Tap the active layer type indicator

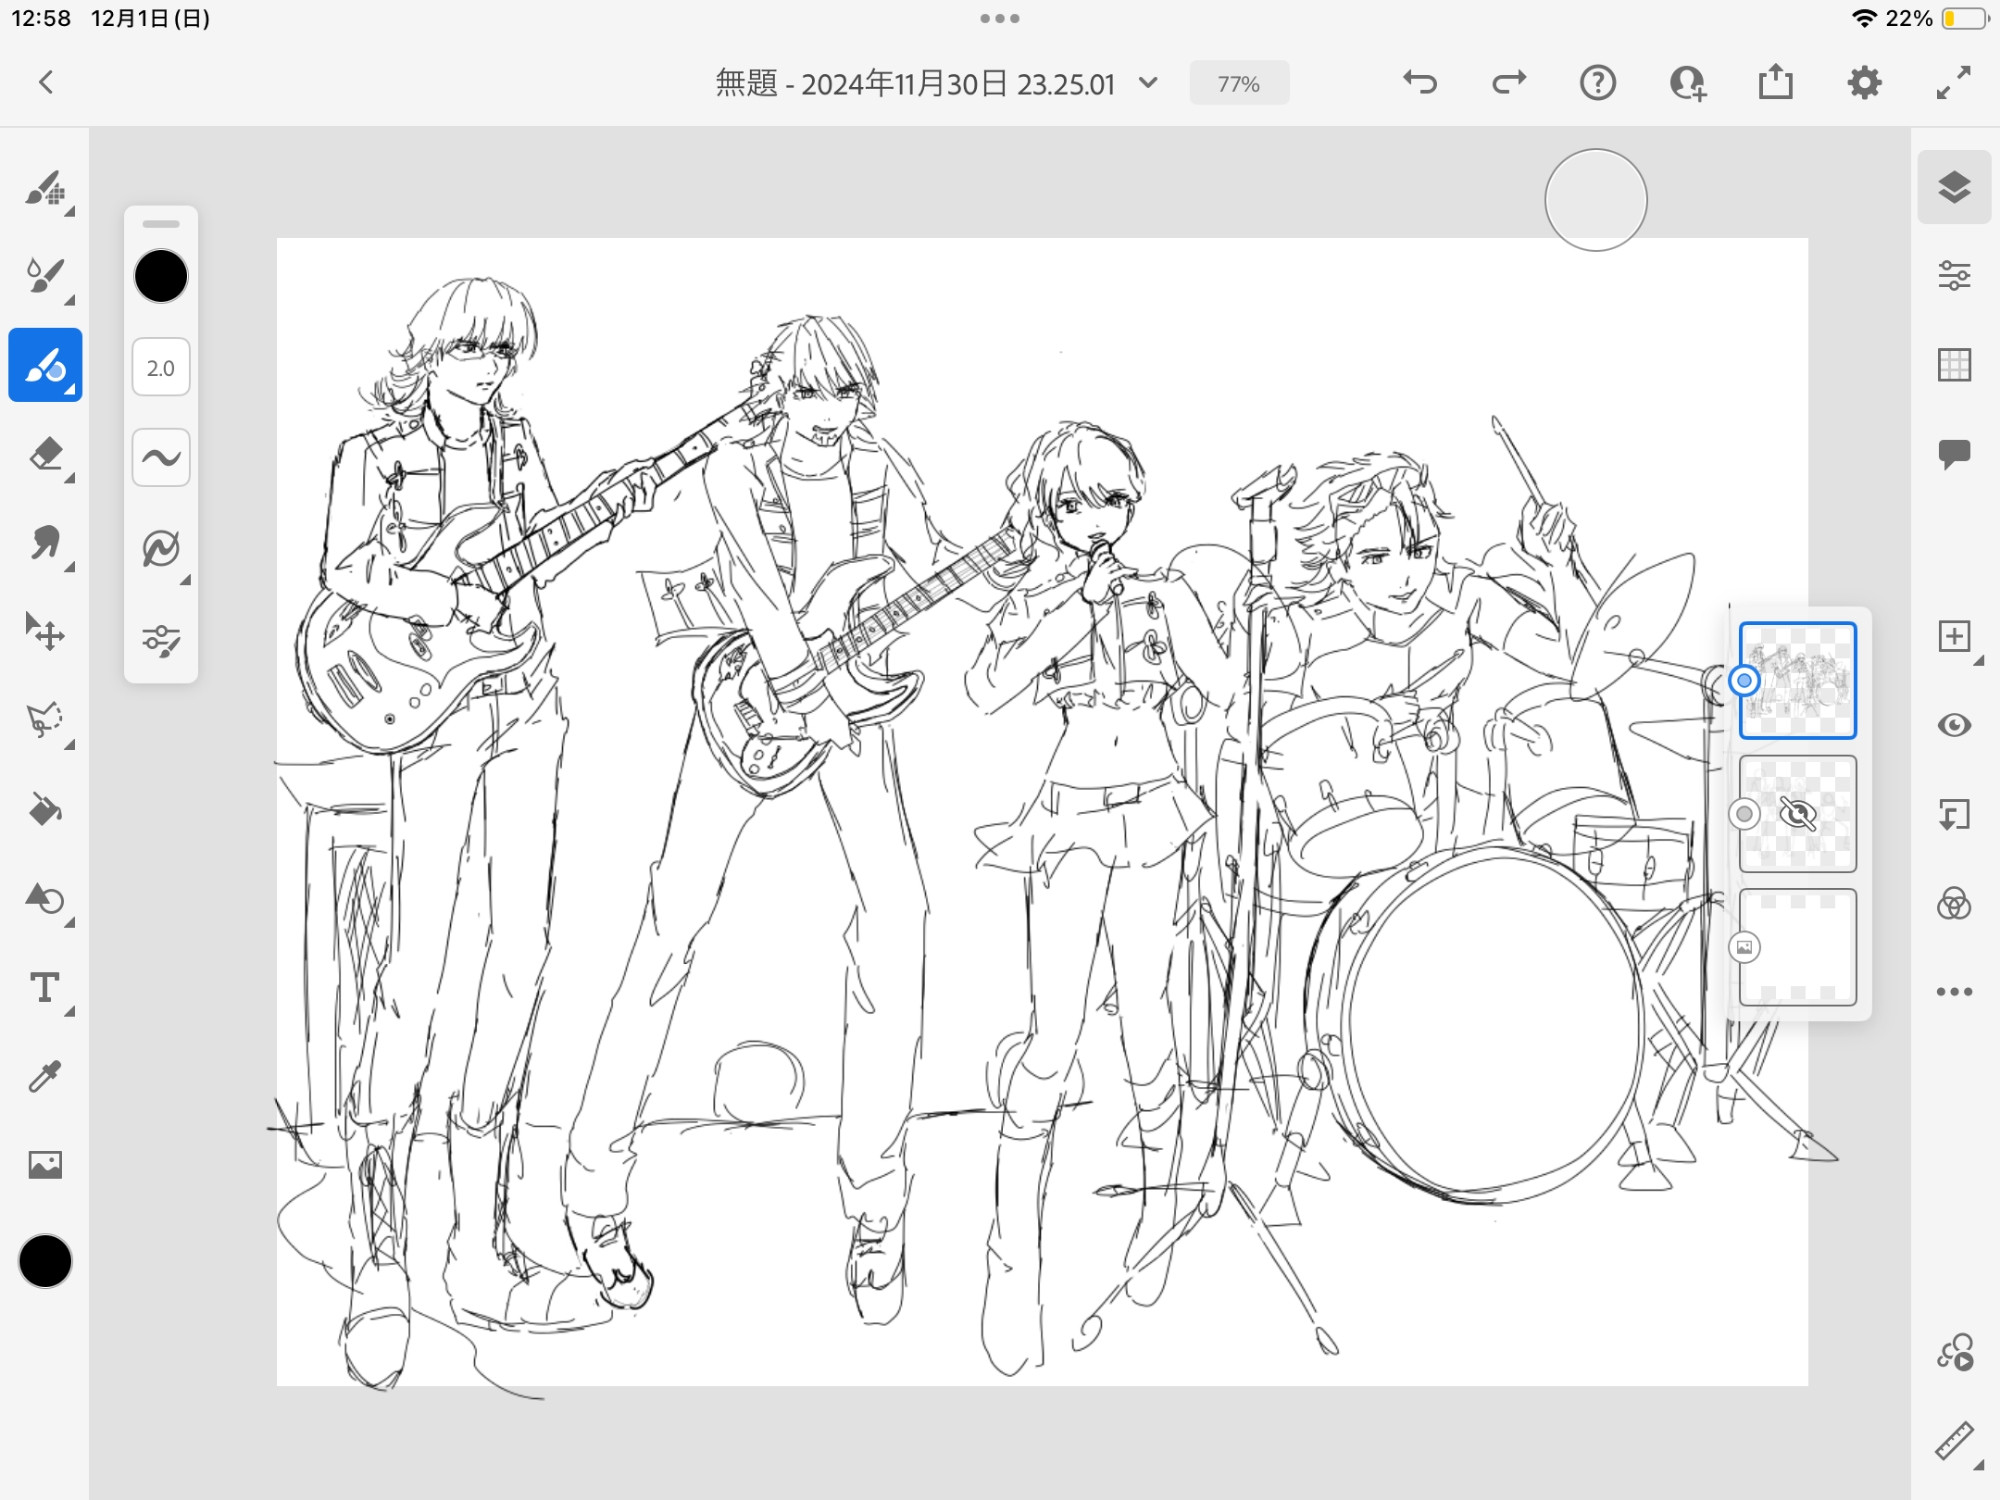[1744, 681]
